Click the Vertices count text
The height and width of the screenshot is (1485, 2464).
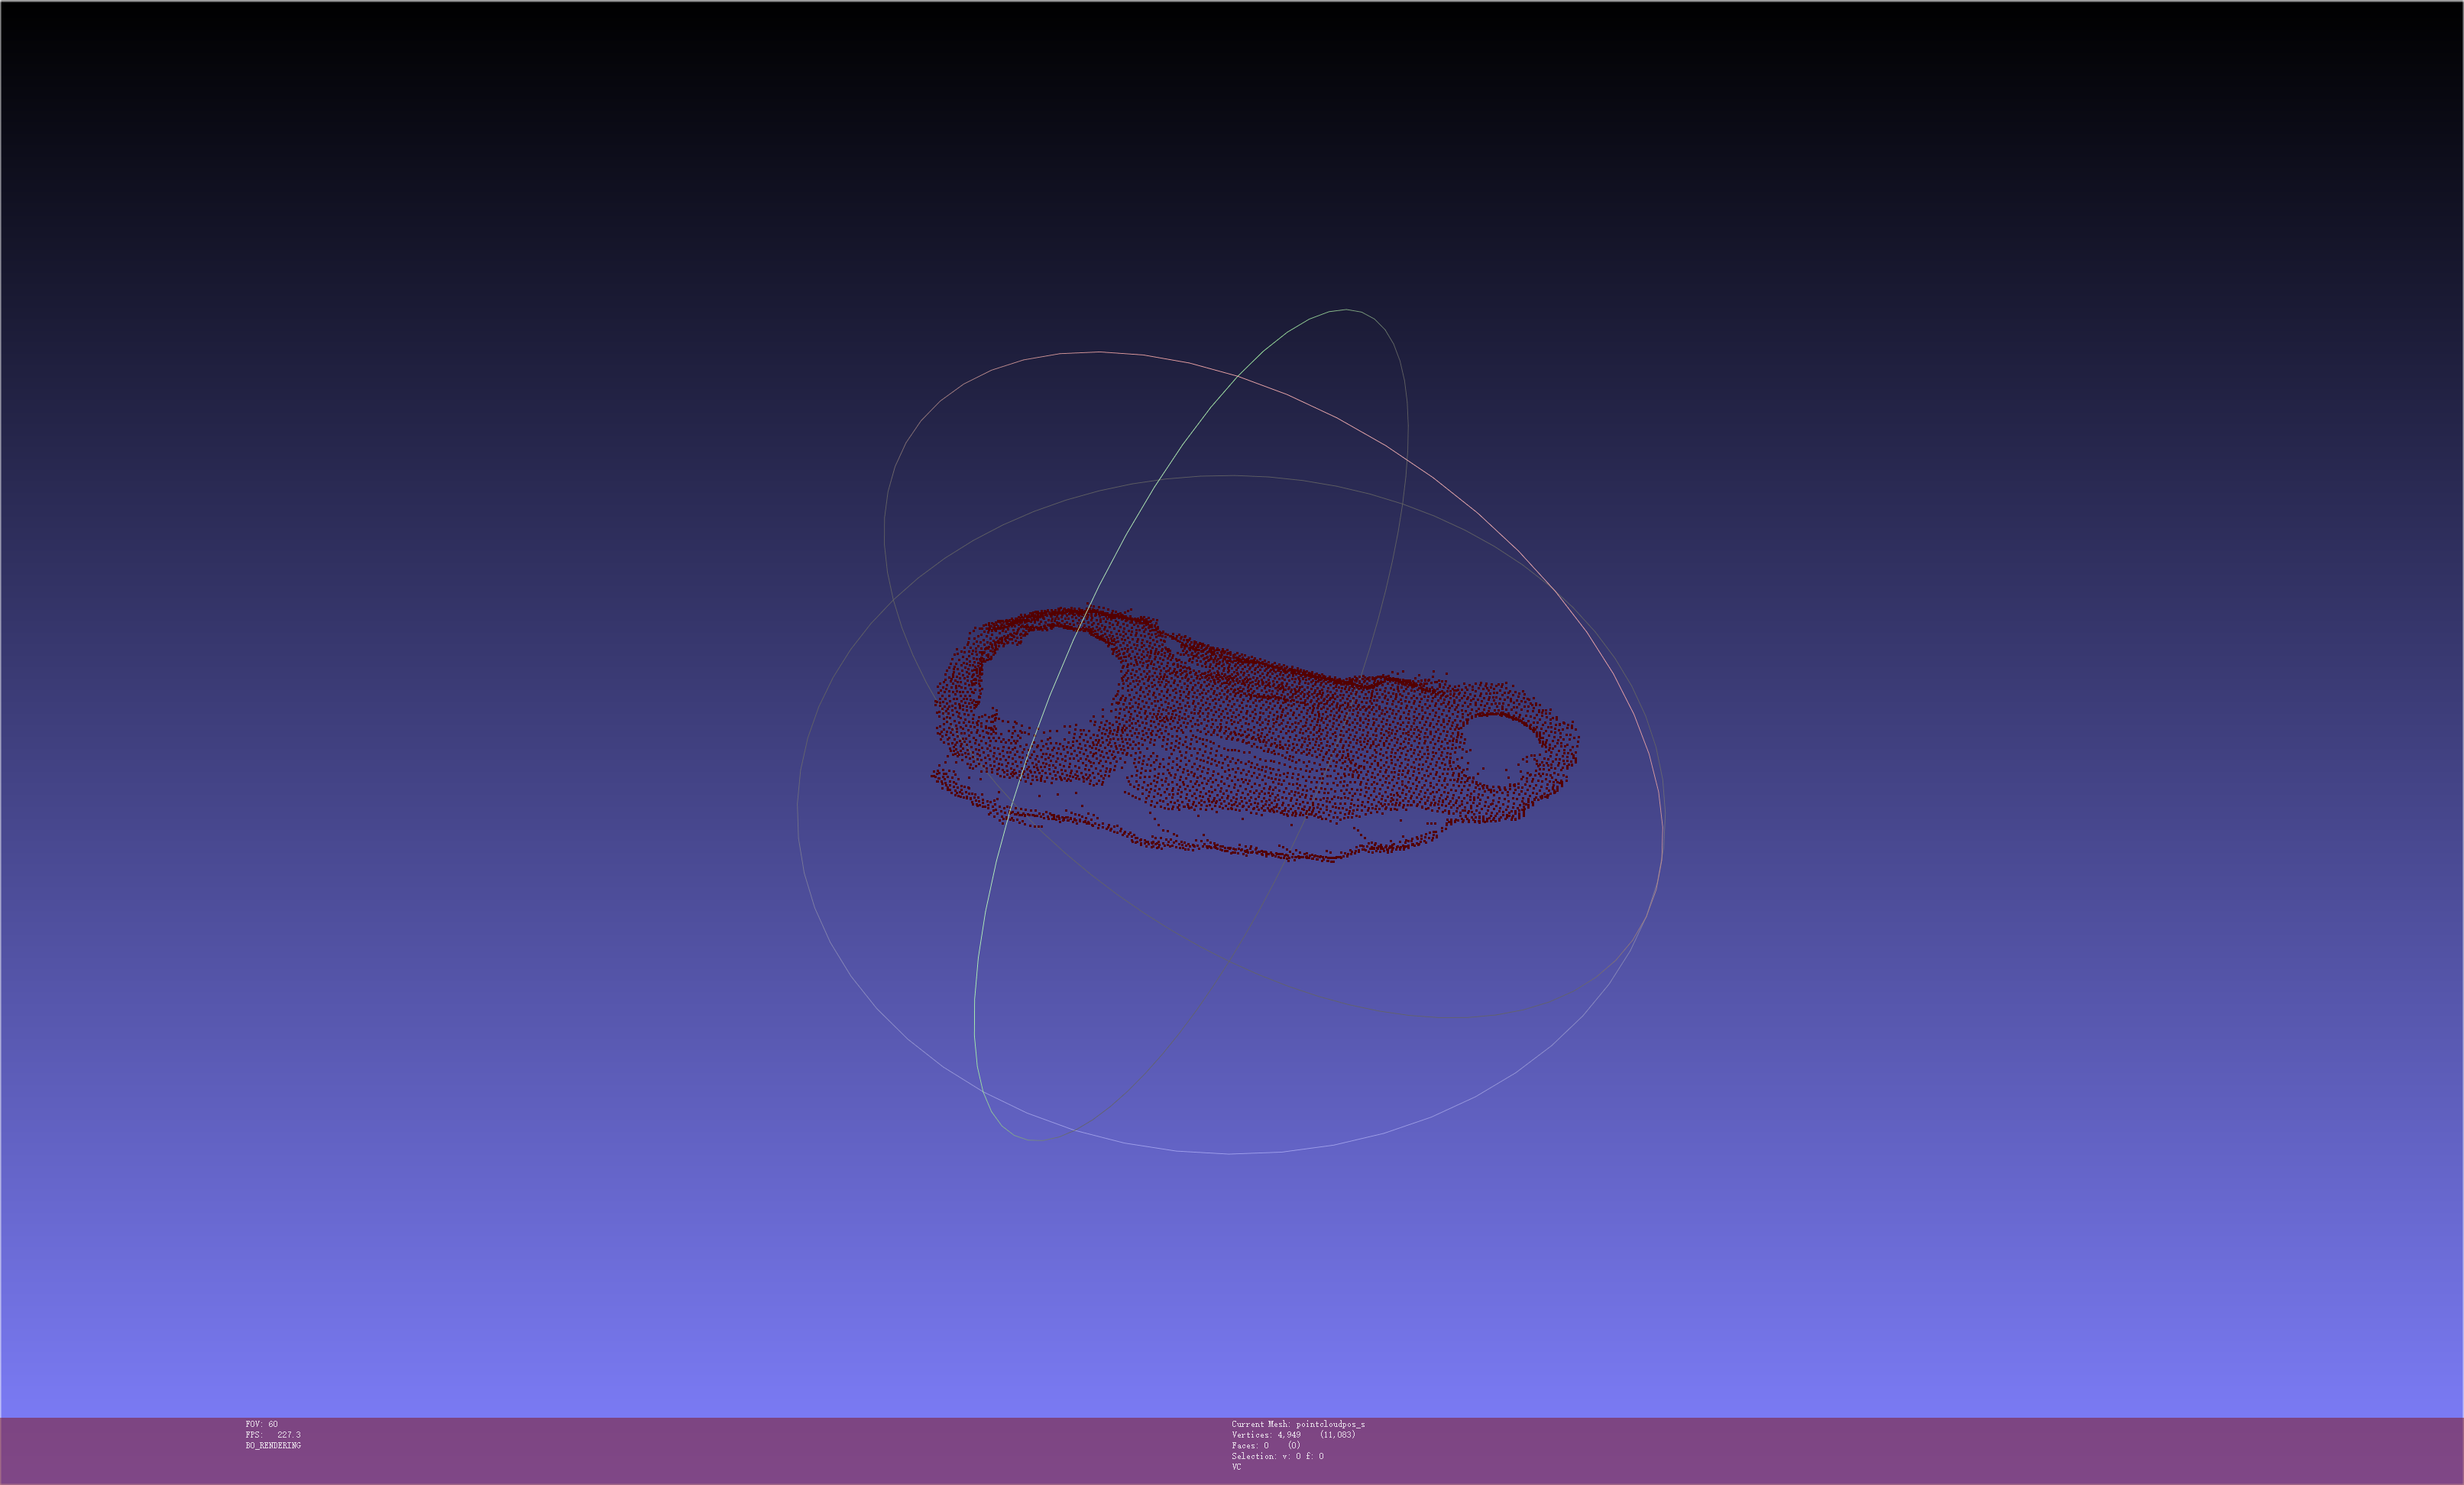[x=1293, y=1435]
